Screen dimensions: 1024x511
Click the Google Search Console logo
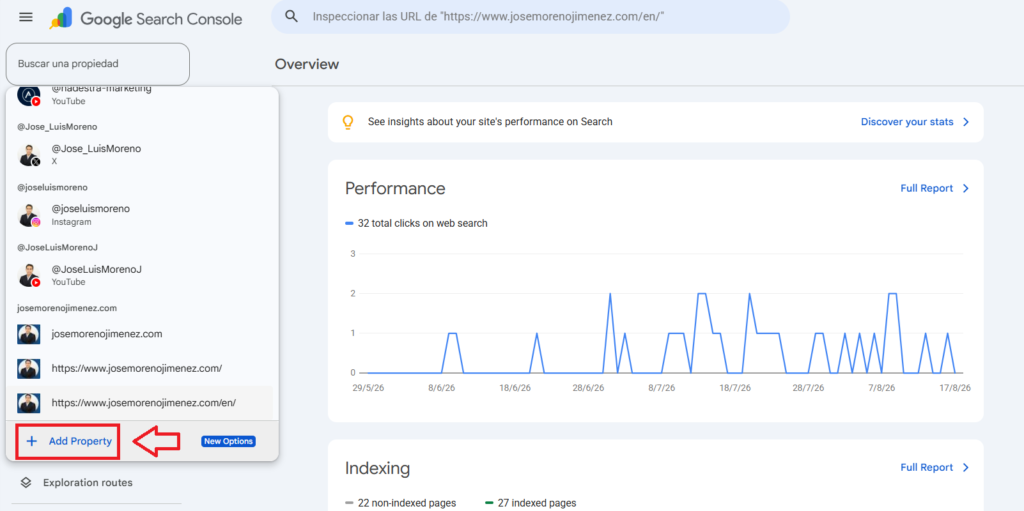click(x=146, y=19)
